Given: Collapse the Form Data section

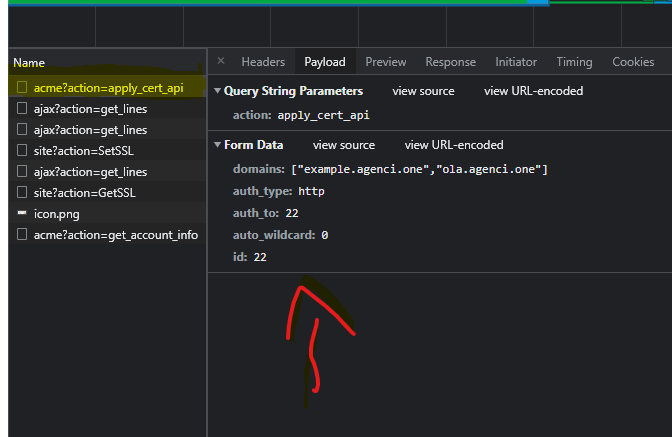Looking at the screenshot, I should [218, 145].
